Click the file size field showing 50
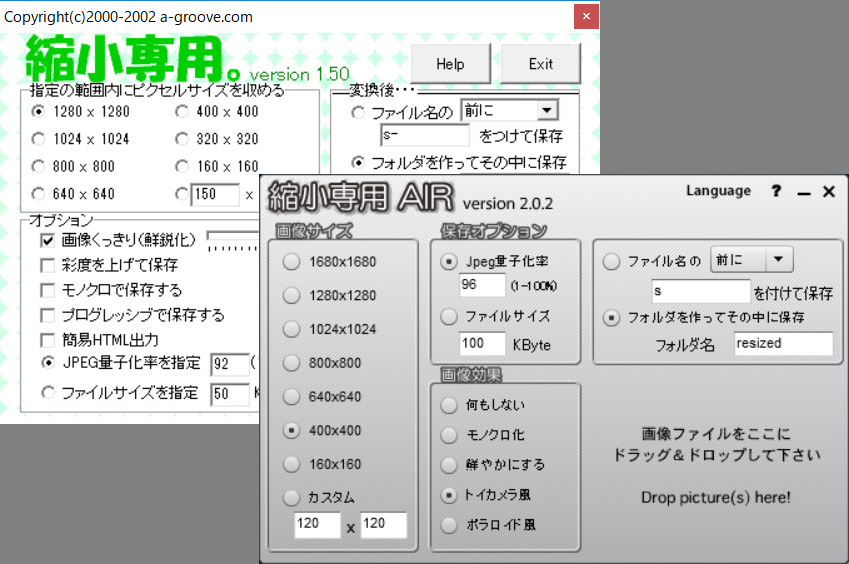The height and width of the screenshot is (564, 849). coord(230,394)
